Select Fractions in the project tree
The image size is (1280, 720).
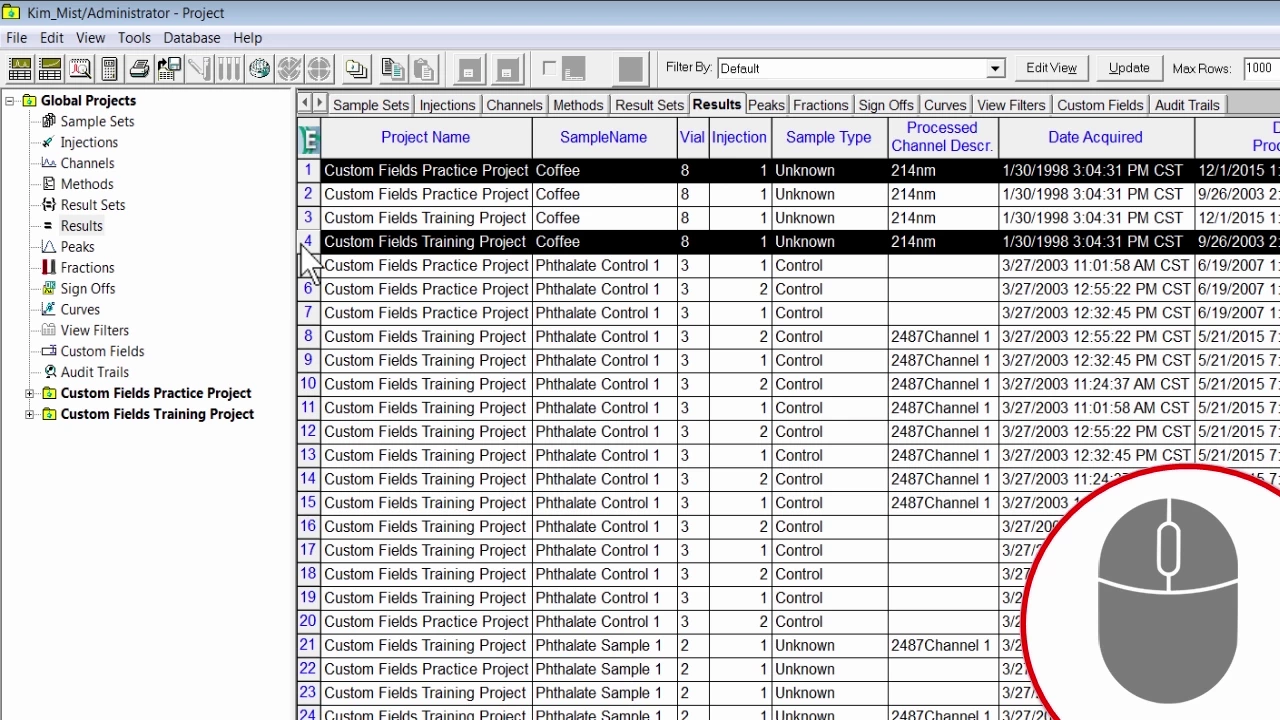coord(87,268)
